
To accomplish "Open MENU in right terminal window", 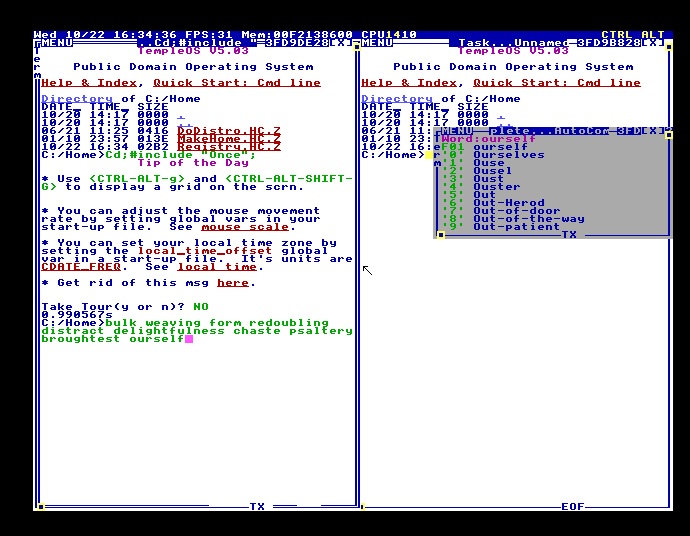I will [x=377, y=43].
